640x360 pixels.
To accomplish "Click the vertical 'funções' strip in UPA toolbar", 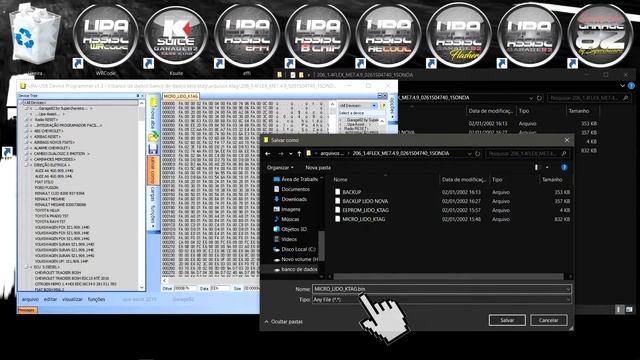I will [x=153, y=216].
